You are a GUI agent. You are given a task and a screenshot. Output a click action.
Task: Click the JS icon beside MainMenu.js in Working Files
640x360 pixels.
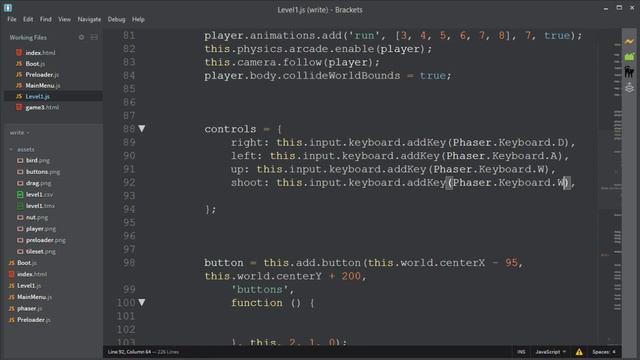point(19,85)
